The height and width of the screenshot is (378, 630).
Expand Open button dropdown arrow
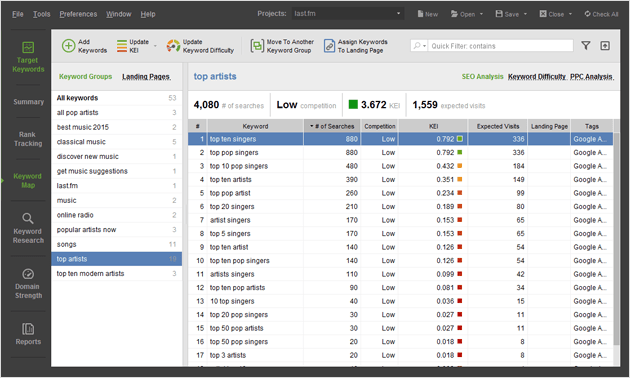coord(481,14)
